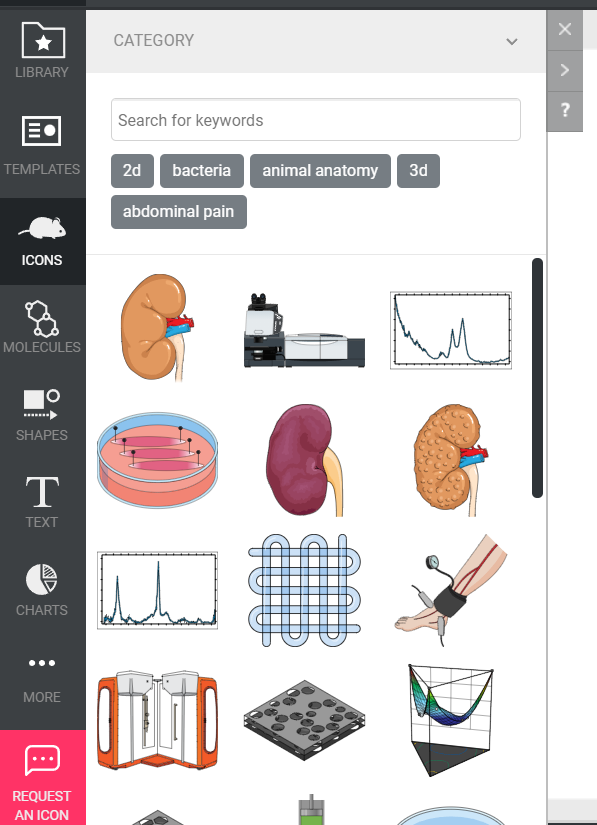Expand the Category dropdown
This screenshot has height=825, width=597.
[x=316, y=41]
